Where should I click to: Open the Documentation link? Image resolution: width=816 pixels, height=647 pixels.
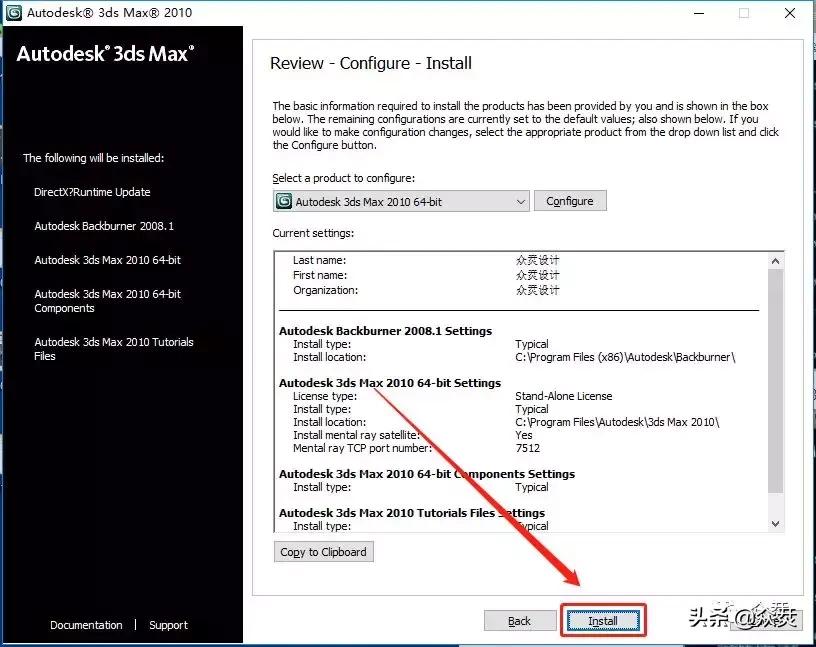[x=86, y=625]
